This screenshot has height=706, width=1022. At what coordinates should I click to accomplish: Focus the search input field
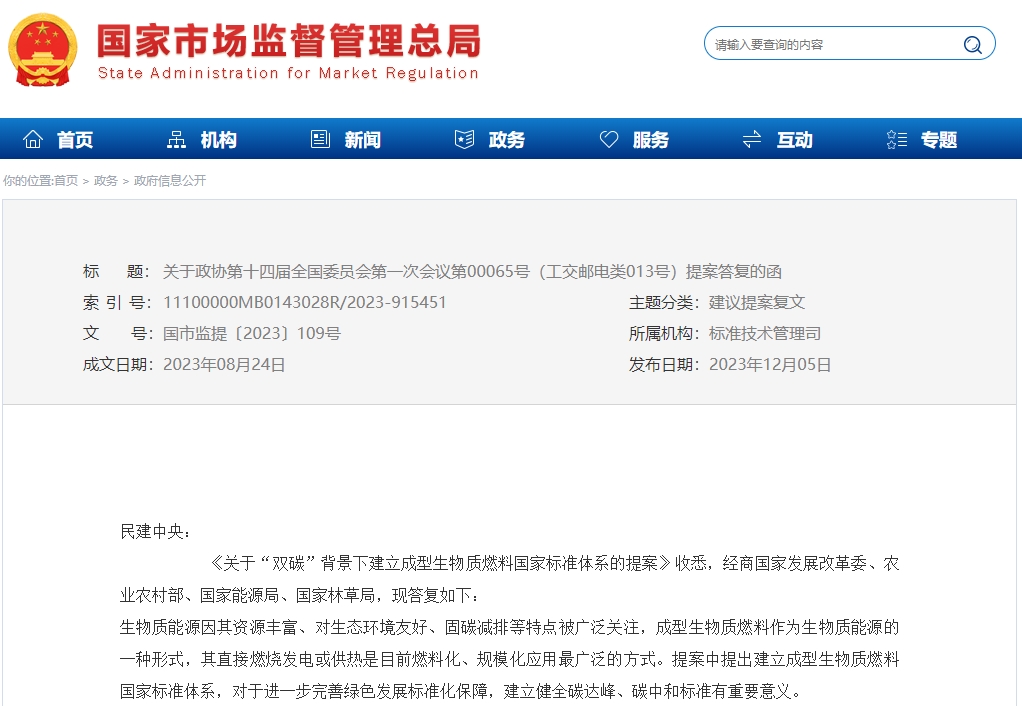[x=830, y=44]
